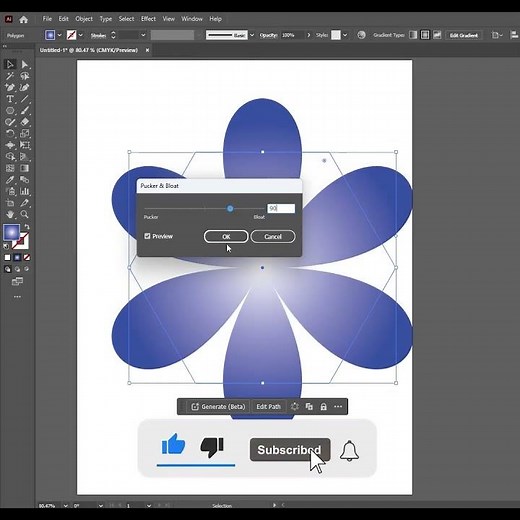Select the Width tool
The image size is (520, 520).
10,145
